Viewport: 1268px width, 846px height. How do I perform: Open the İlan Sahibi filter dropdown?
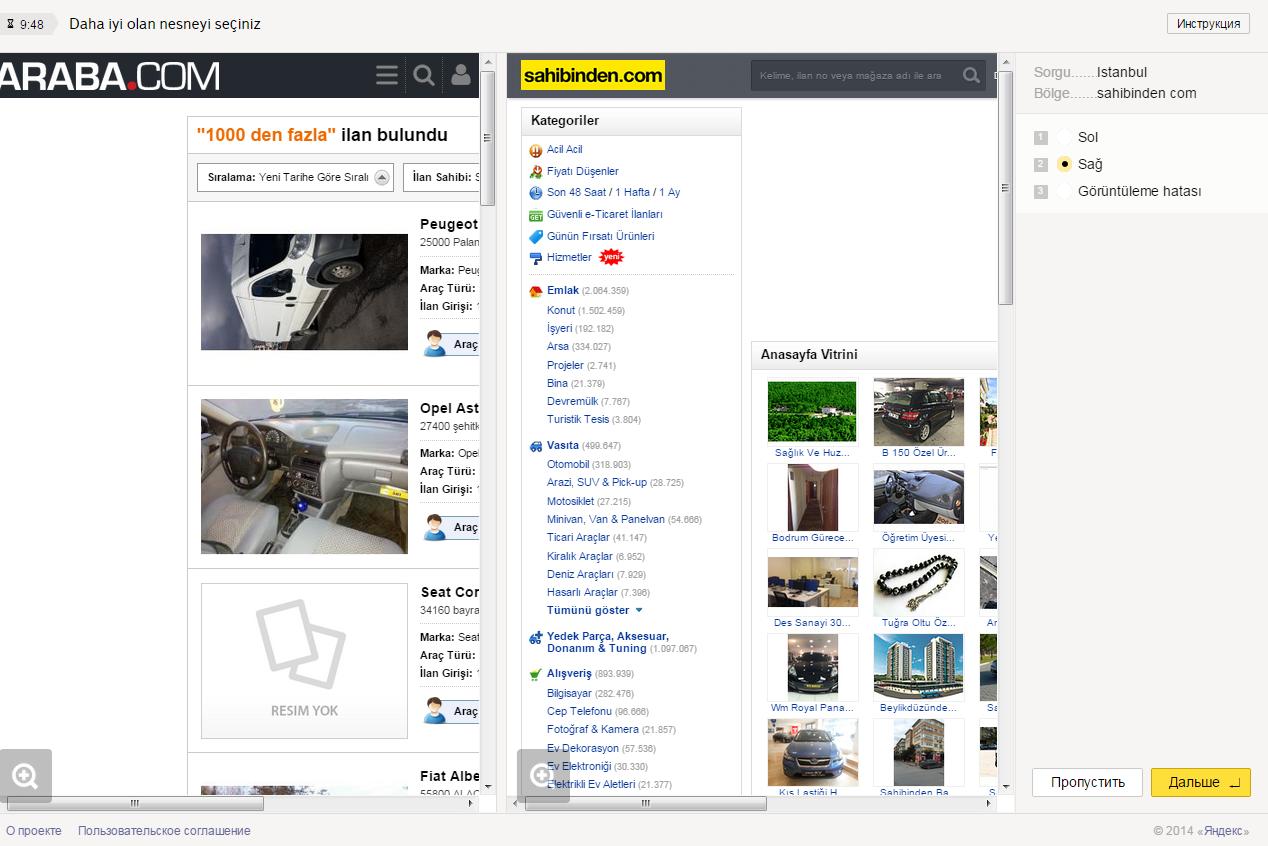click(x=442, y=178)
